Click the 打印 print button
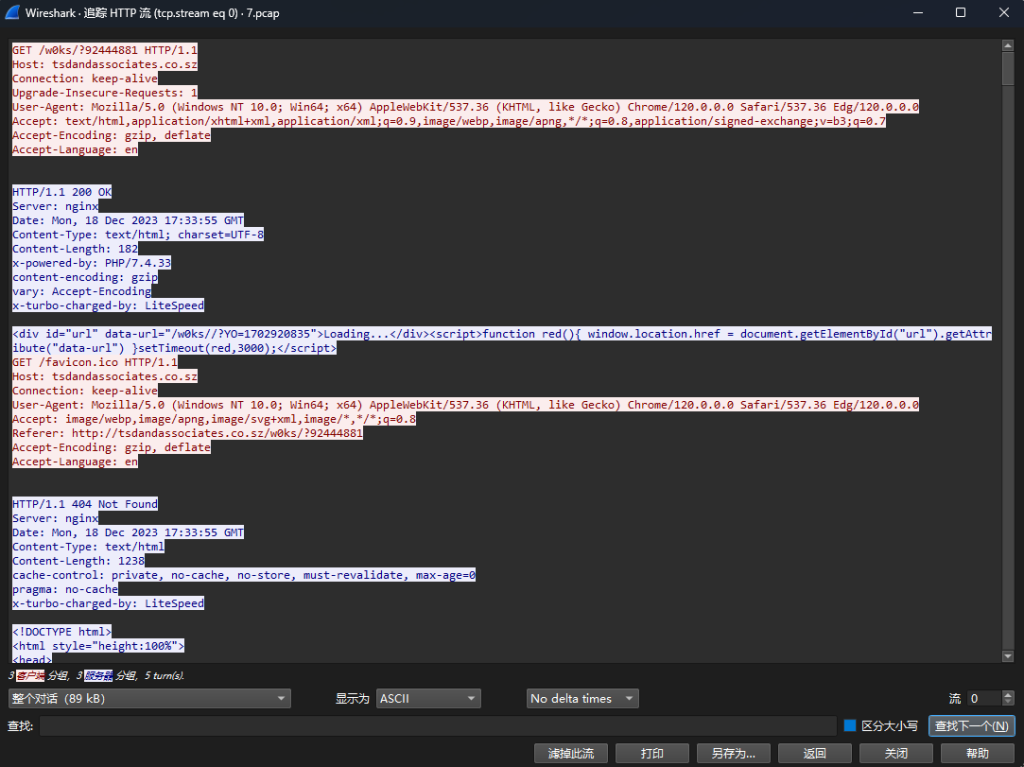Viewport: 1024px width, 767px height. click(652, 753)
